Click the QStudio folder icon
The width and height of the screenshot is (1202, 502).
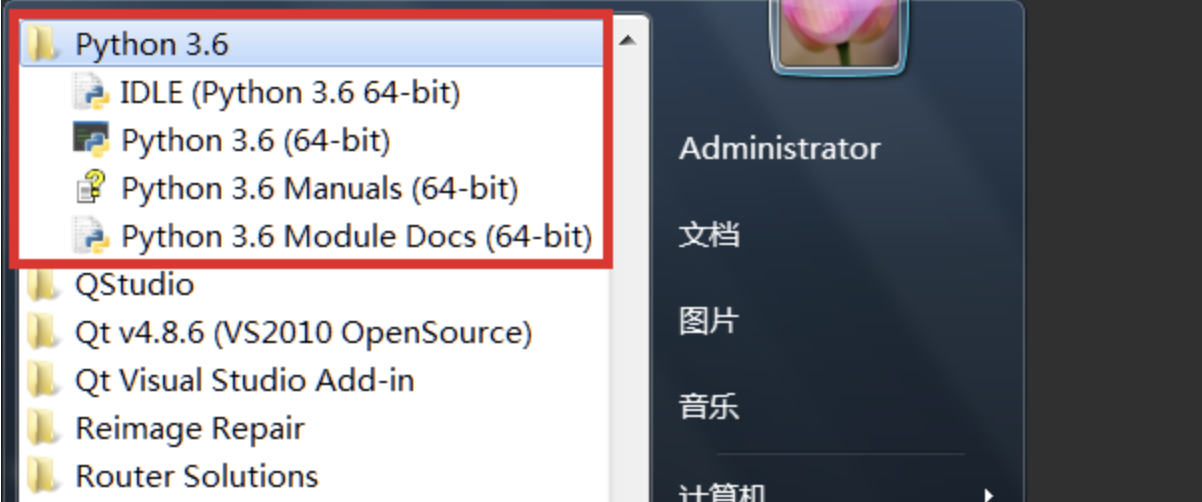(43, 285)
